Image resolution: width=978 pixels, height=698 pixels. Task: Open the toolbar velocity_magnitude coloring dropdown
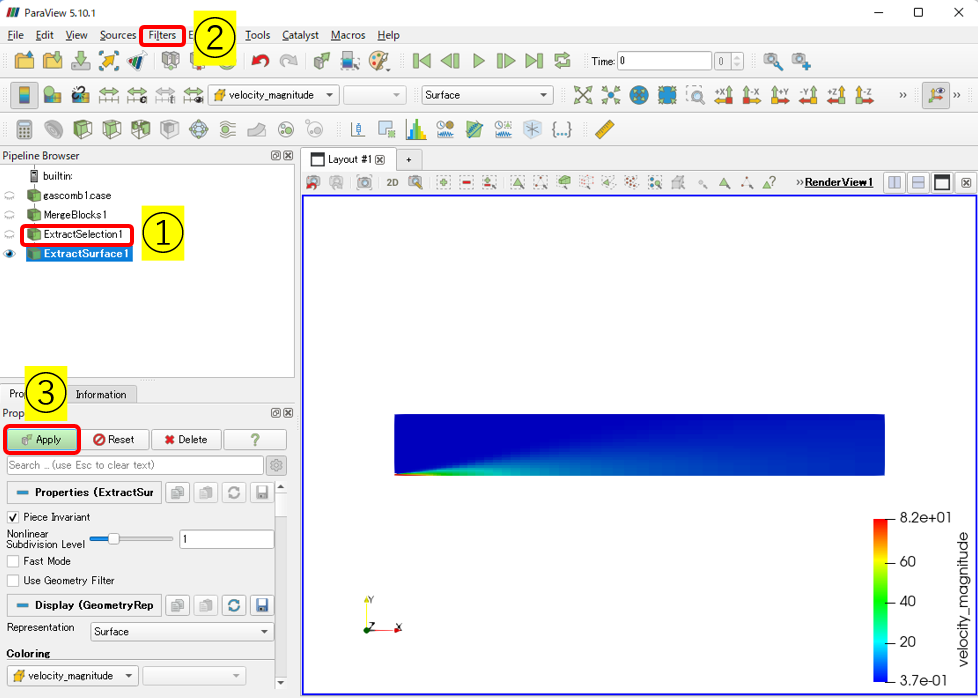(274, 95)
